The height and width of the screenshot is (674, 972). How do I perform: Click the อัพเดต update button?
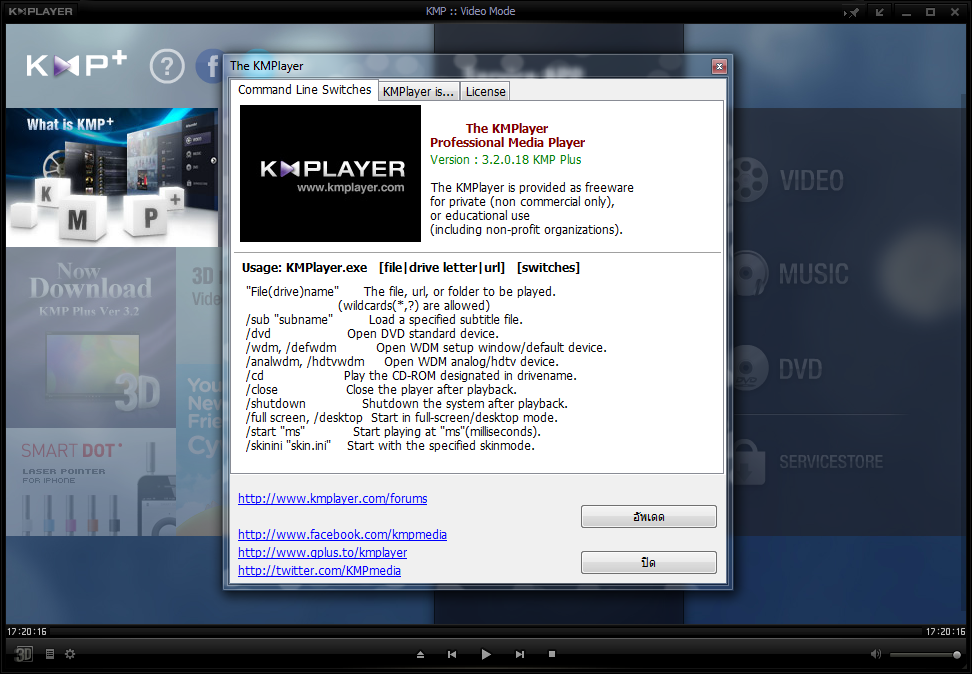point(648,517)
